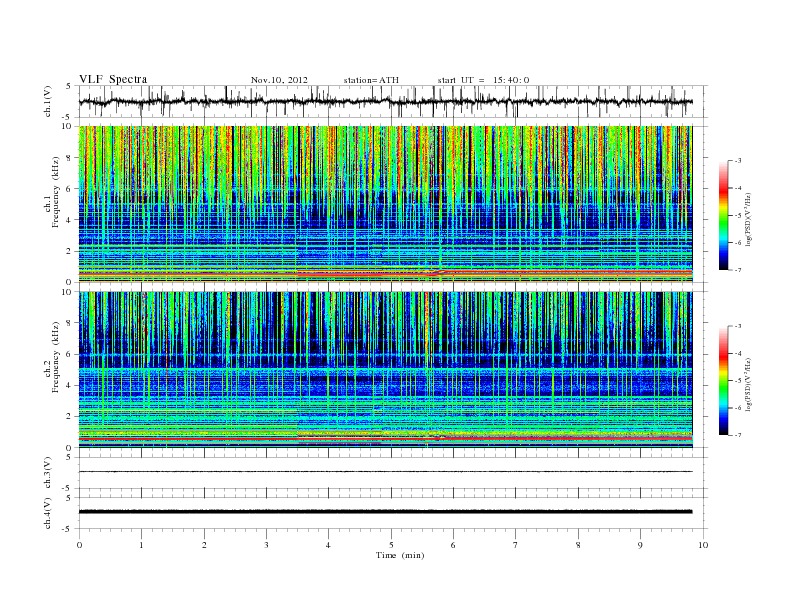This screenshot has height=612, width=792.
Task: Click time axis tick label '7'
Action: click(x=516, y=545)
